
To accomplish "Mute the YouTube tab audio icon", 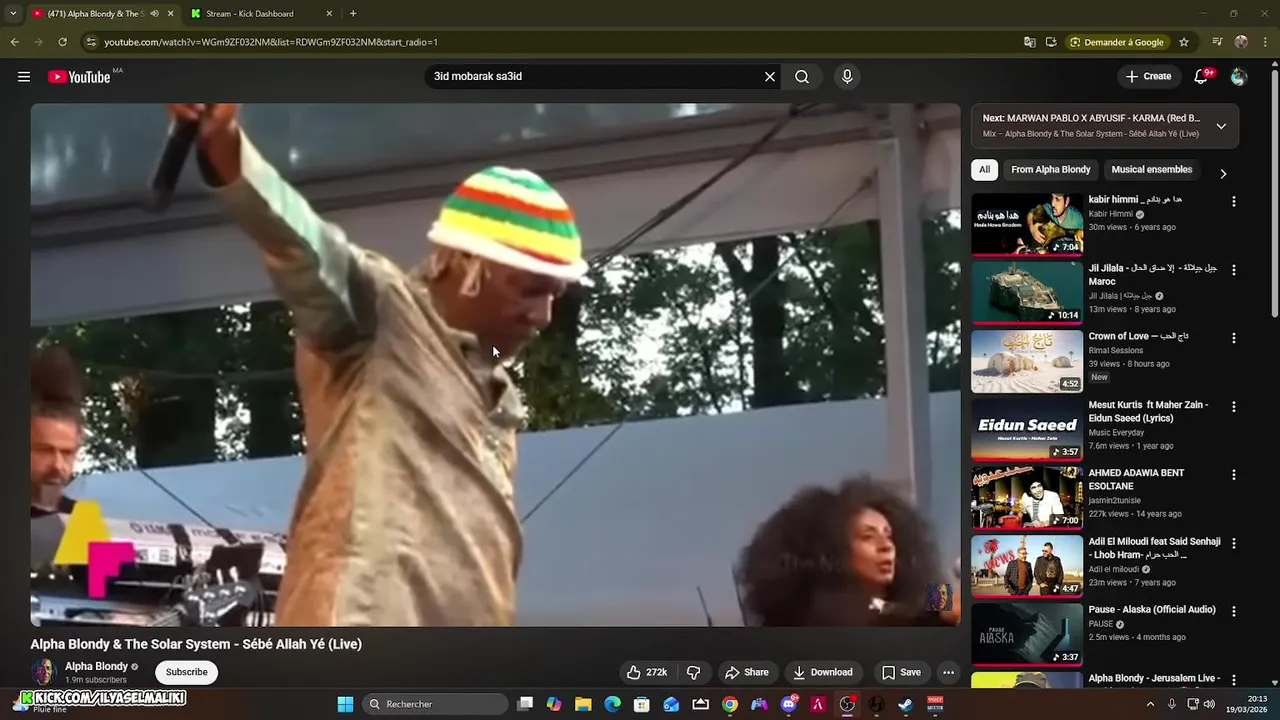I will click(154, 14).
